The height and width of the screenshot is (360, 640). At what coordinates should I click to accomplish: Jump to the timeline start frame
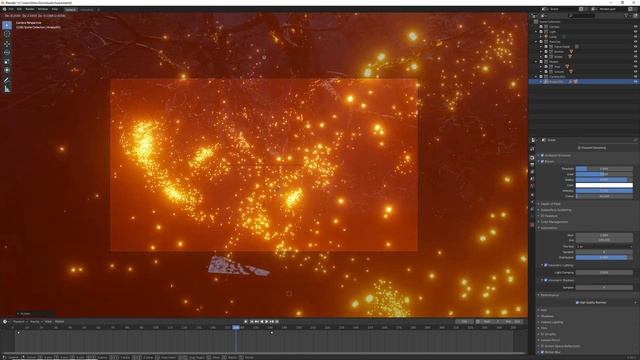click(x=252, y=322)
